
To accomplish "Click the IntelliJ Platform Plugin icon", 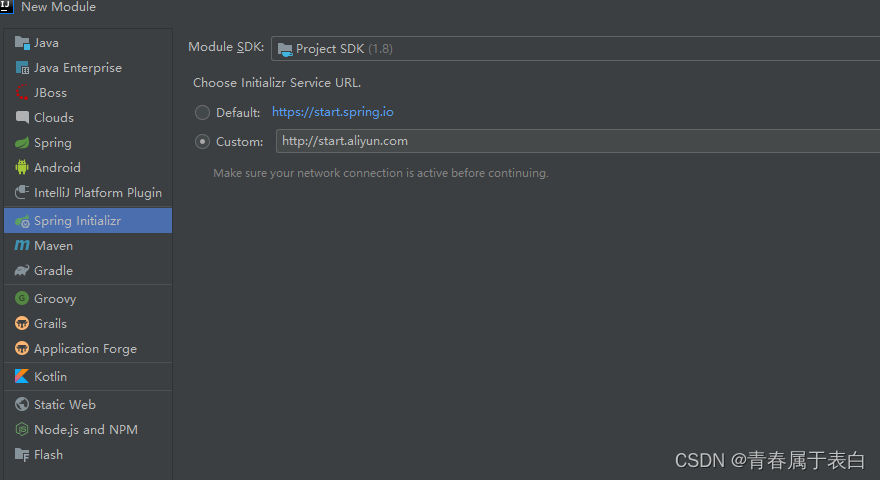I will click(22, 193).
